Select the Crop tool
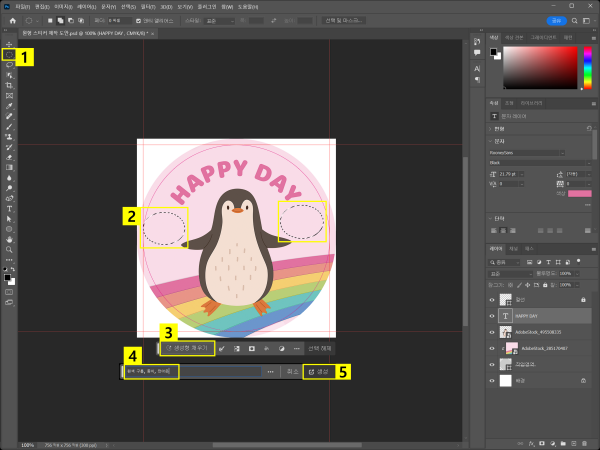600x450 pixels. (x=9, y=85)
